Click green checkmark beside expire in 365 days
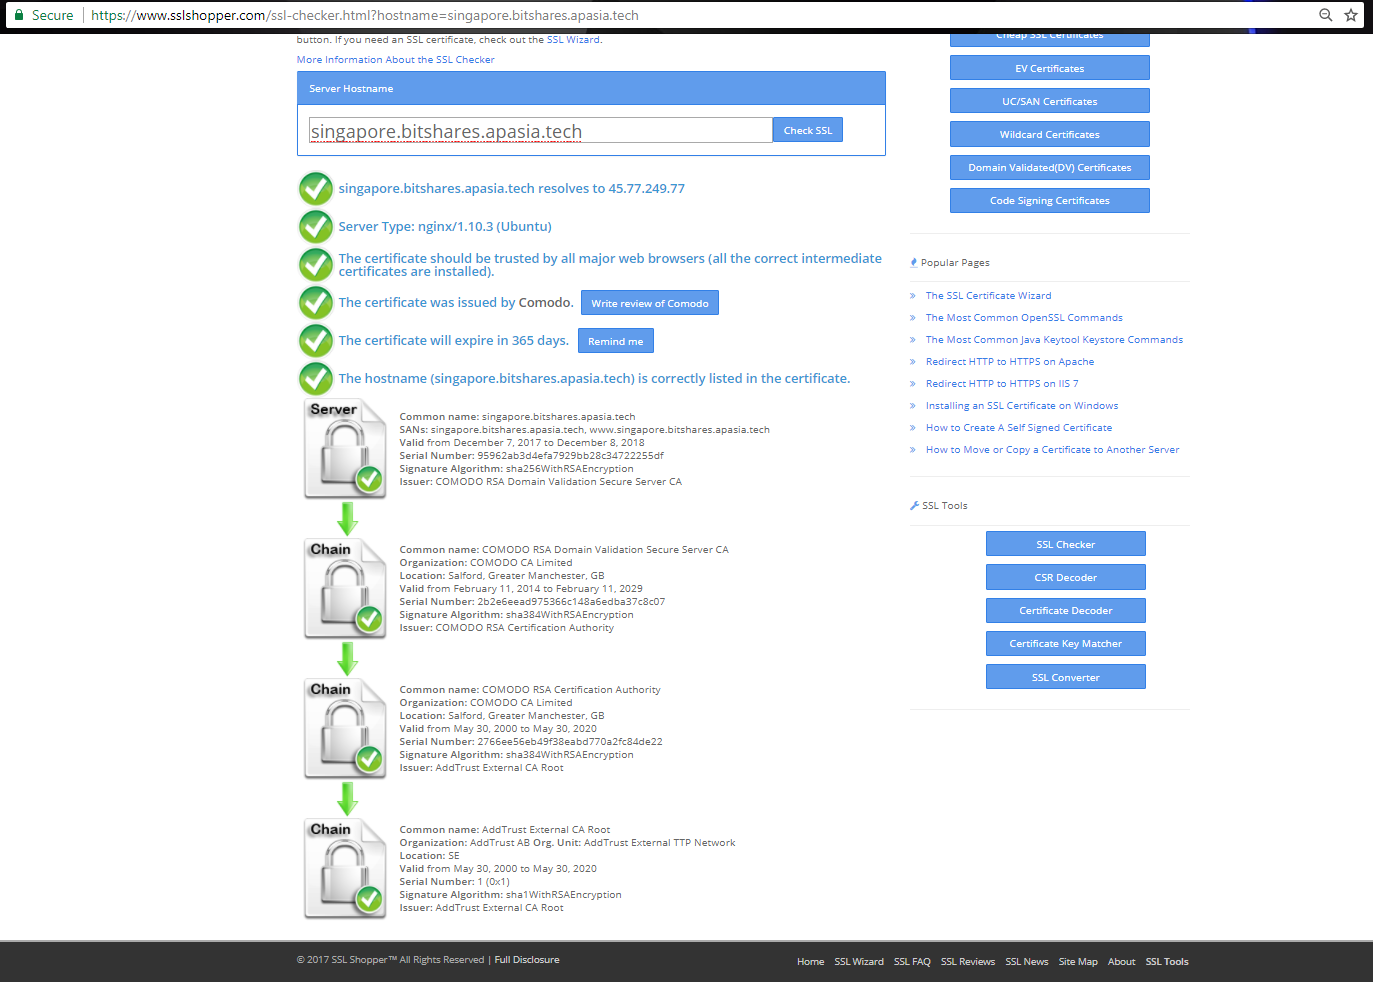Viewport: 1373px width, 982px height. pyautogui.click(x=316, y=340)
